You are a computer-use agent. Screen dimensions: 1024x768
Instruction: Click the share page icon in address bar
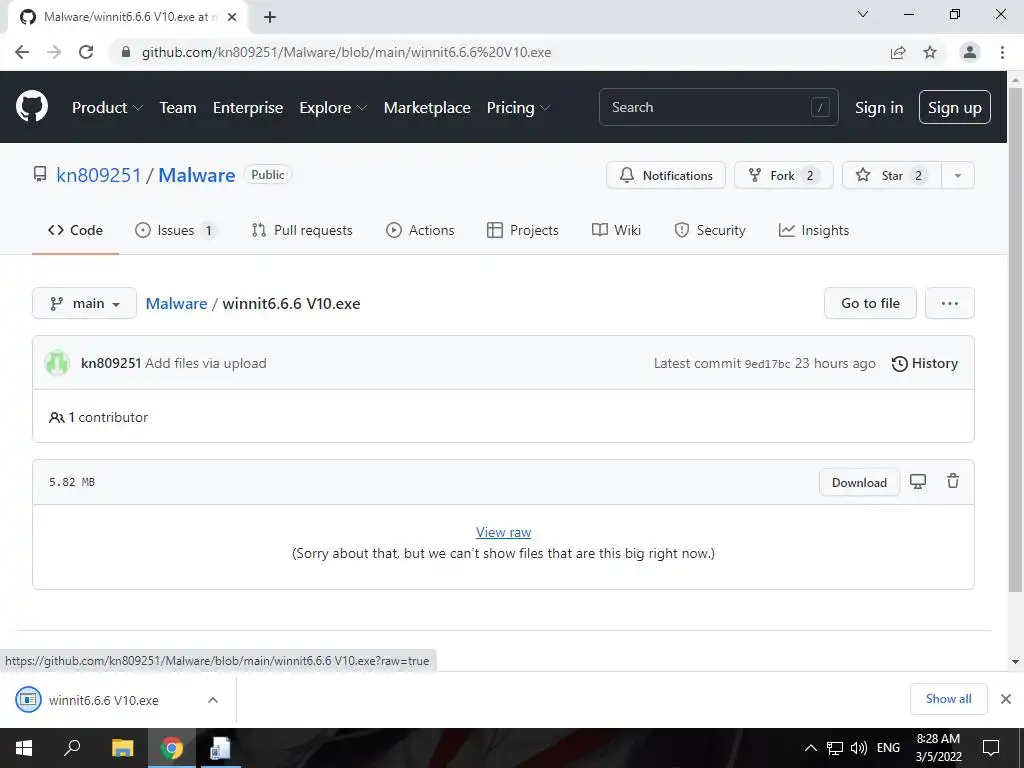point(898,52)
